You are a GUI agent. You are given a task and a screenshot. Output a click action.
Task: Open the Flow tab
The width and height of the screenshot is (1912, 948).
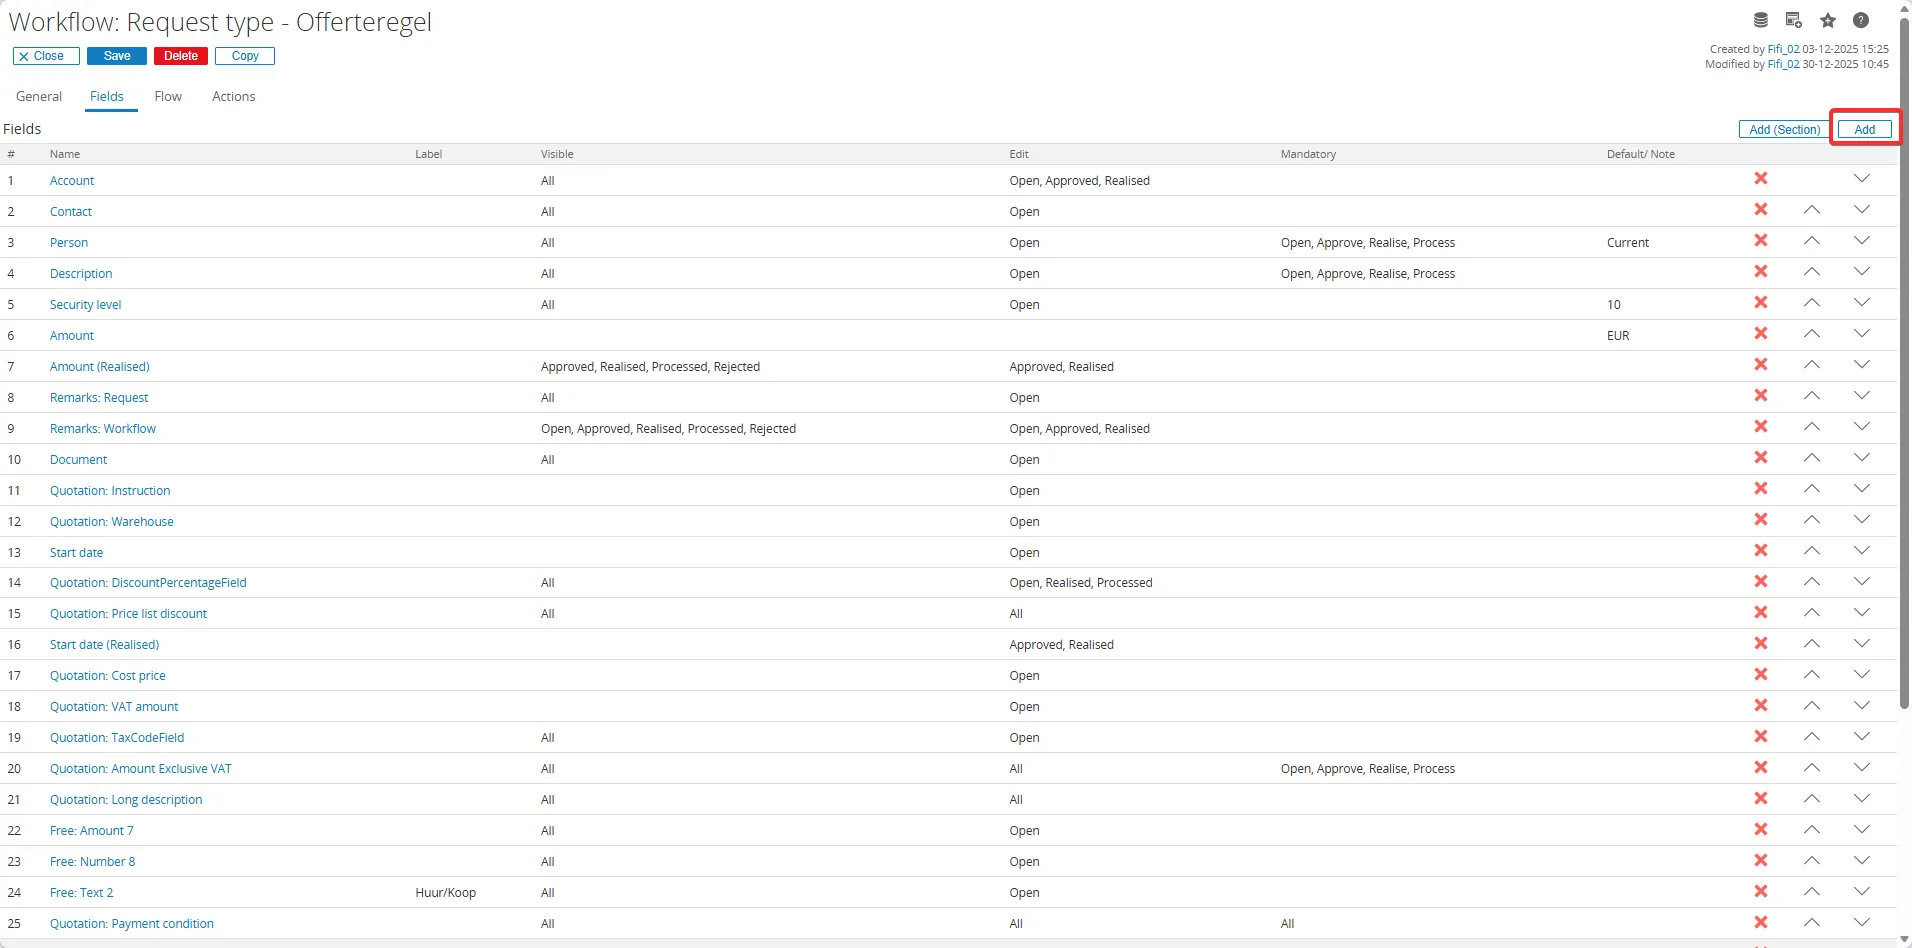pyautogui.click(x=168, y=97)
